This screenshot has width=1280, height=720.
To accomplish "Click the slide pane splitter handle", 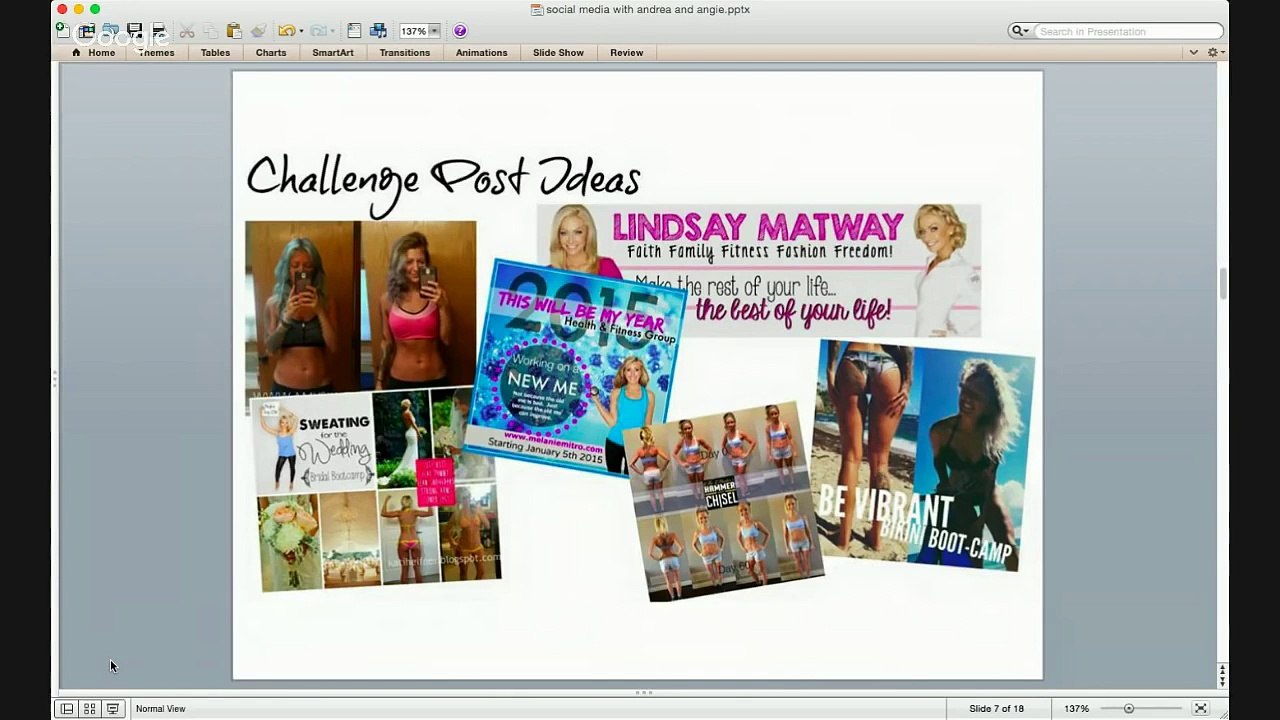I will 55,378.
